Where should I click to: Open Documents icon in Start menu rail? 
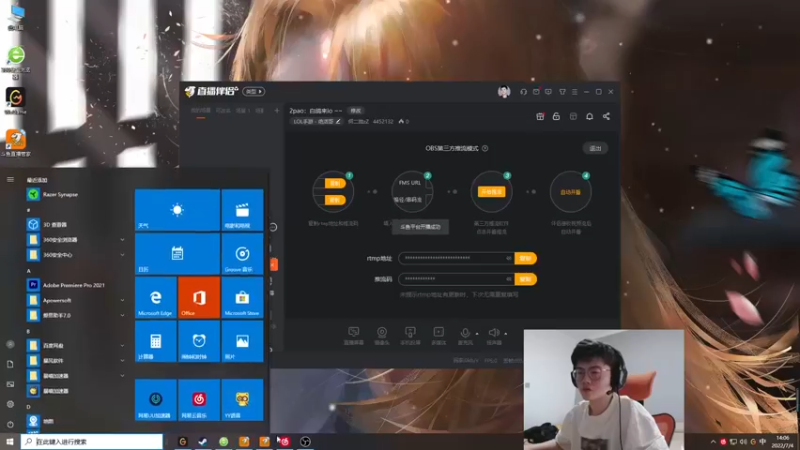click(10, 364)
